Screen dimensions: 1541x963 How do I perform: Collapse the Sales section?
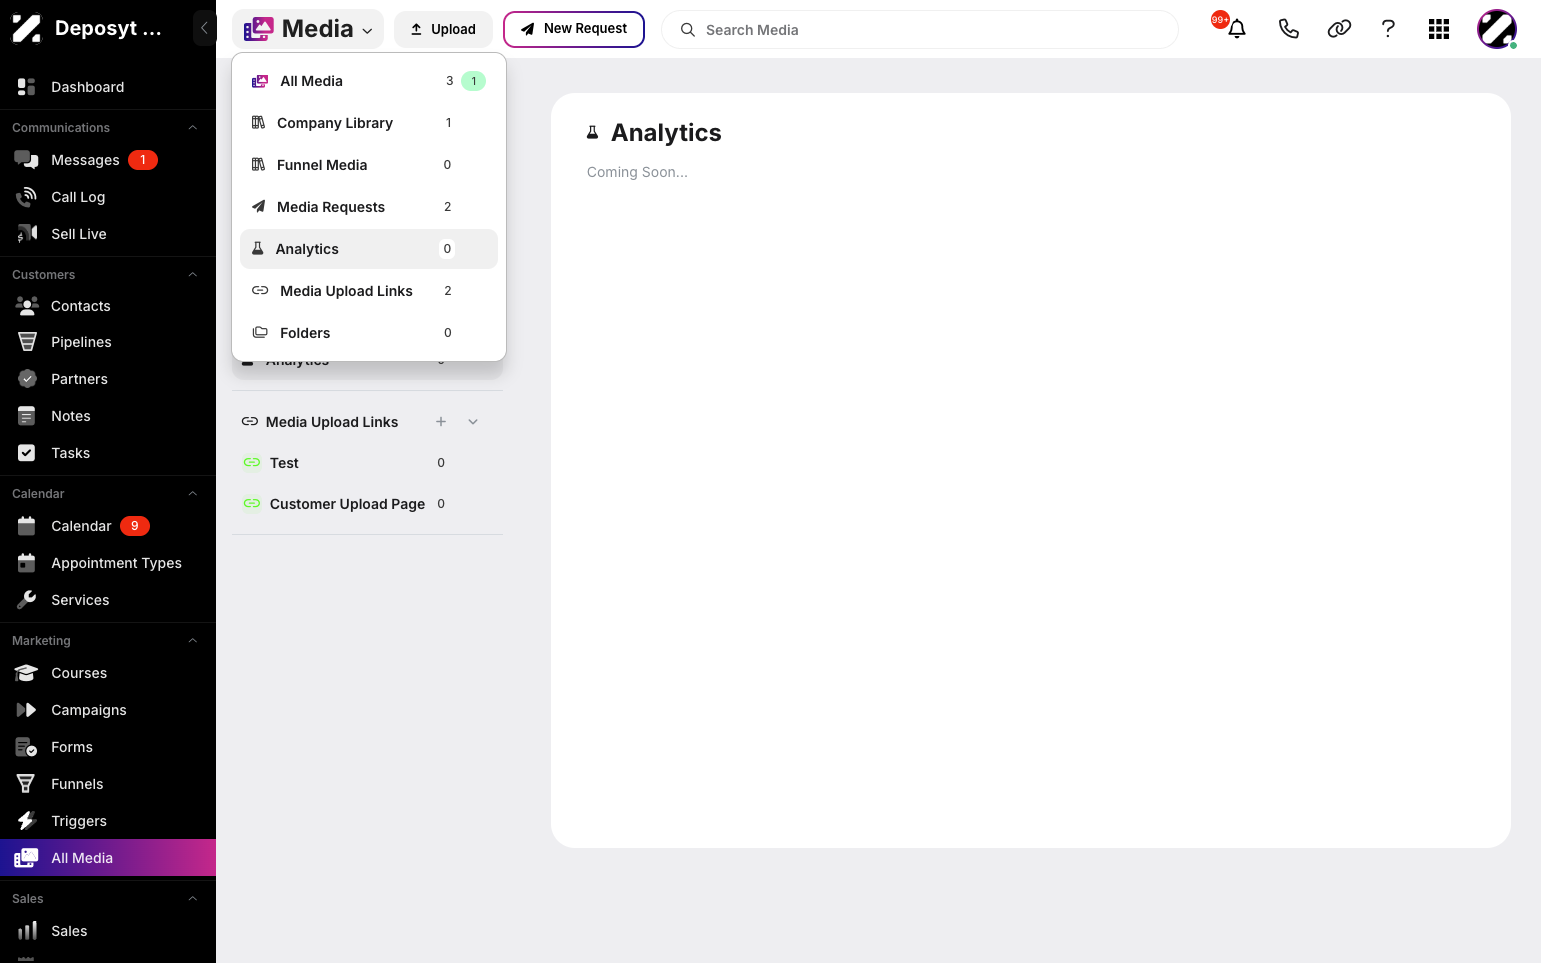(x=193, y=899)
